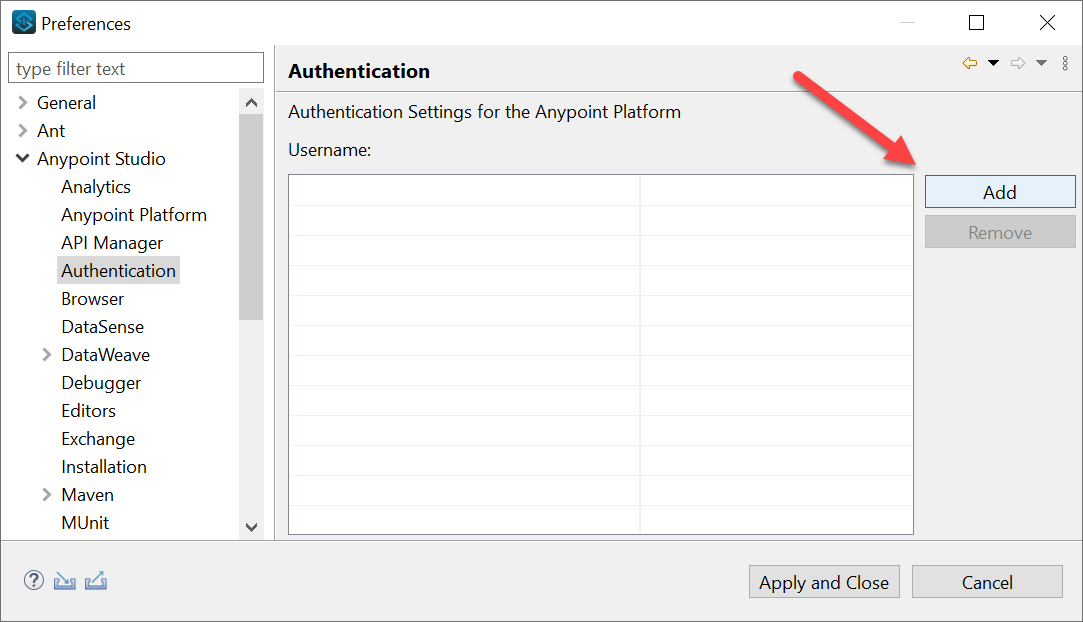Click the import preferences icon
The width and height of the screenshot is (1083, 622).
(x=64, y=580)
